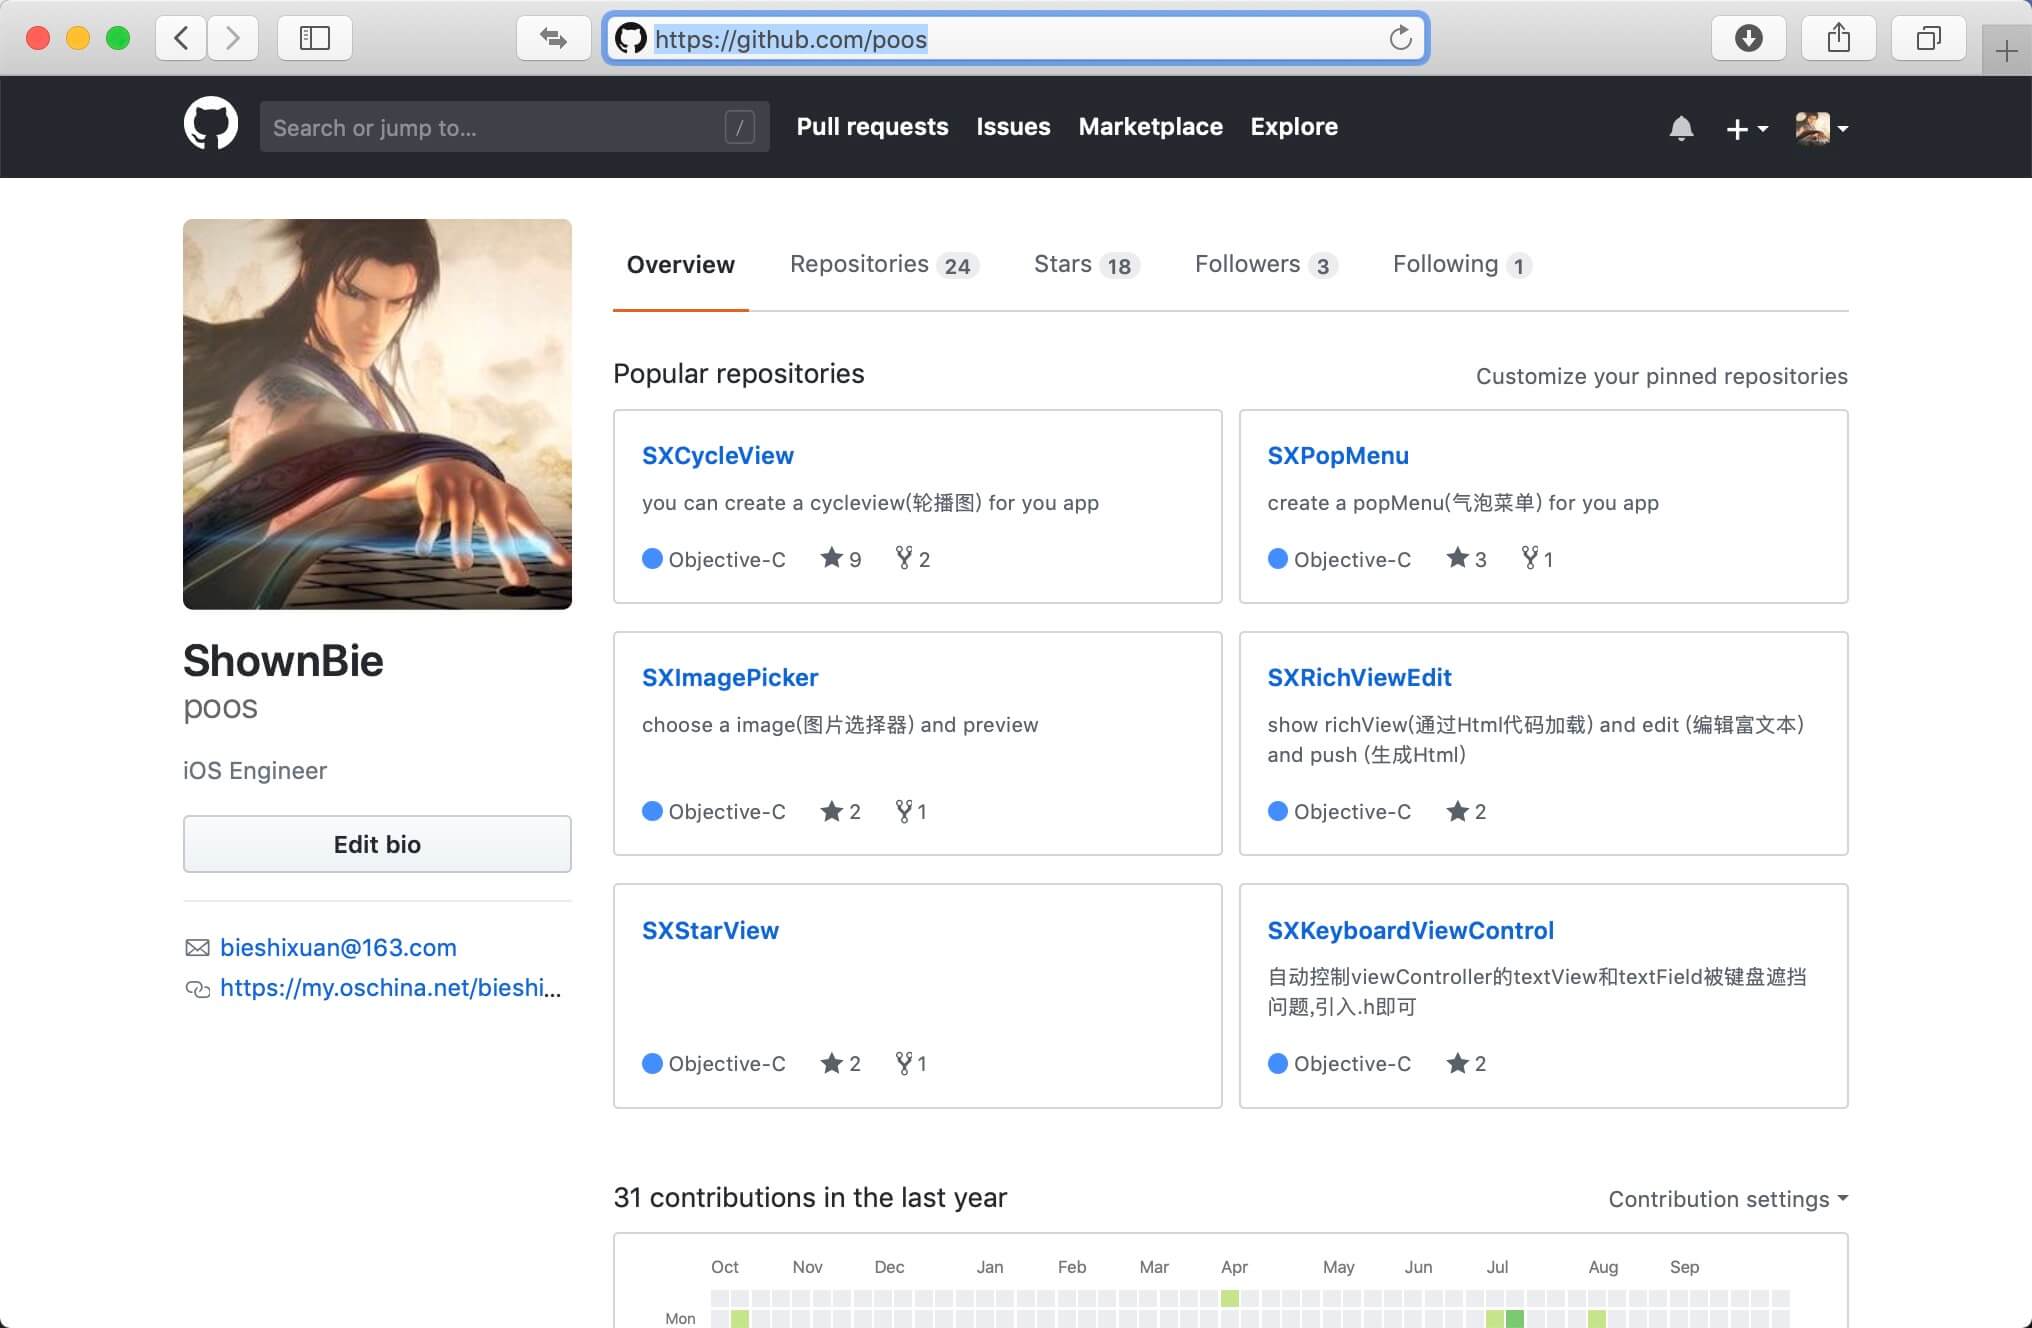Image resolution: width=2032 pixels, height=1328 pixels.
Task: Show Safari downloads
Action: 1748,38
